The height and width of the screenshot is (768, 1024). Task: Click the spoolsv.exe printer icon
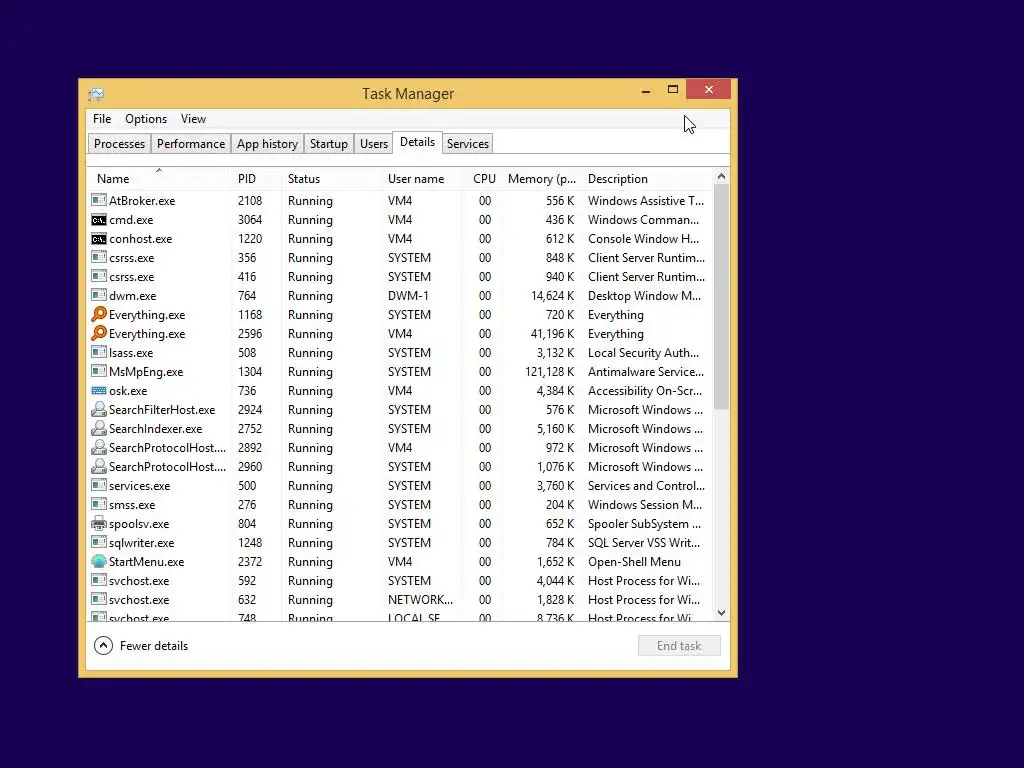99,523
